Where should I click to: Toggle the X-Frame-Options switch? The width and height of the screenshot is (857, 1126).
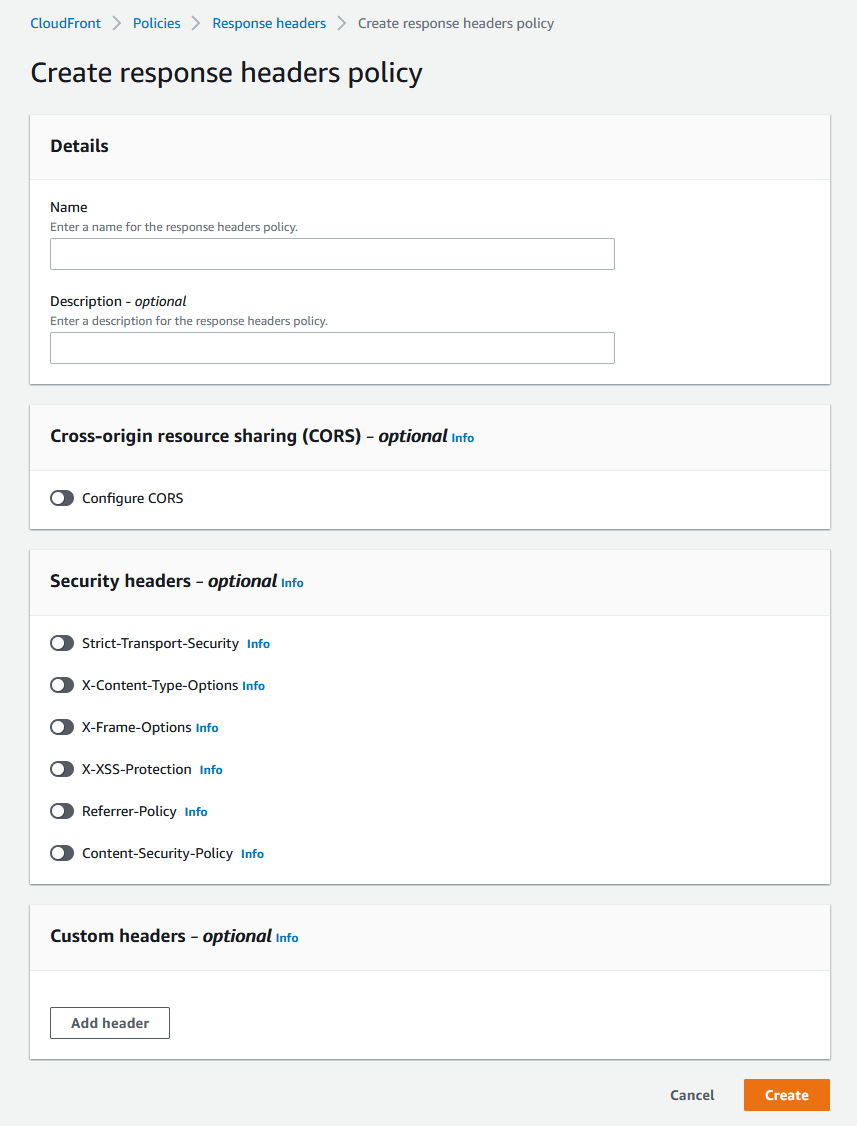coord(61,727)
